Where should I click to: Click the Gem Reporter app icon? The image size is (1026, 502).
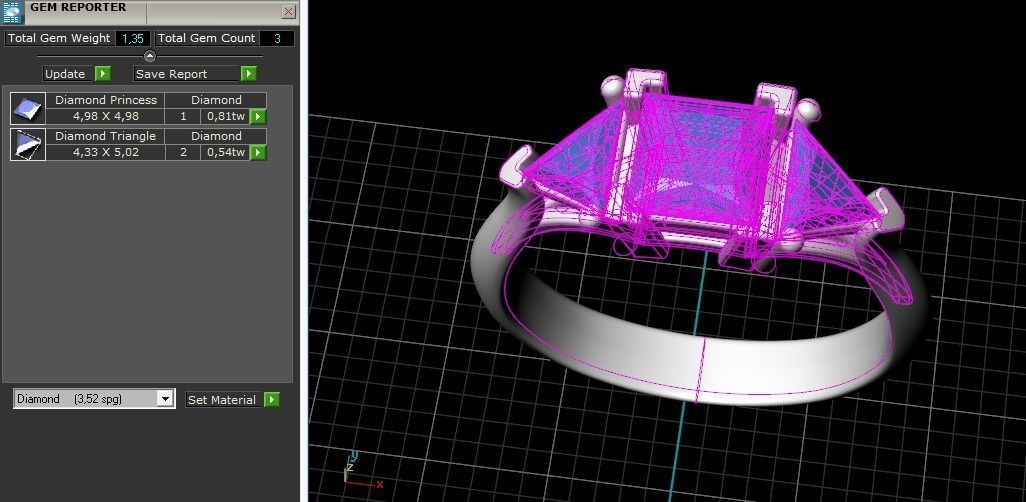coord(13,12)
